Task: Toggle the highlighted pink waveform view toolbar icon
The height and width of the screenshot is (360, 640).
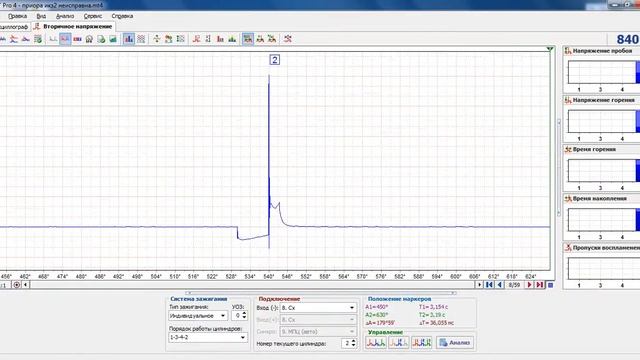Action: click(x=65, y=39)
